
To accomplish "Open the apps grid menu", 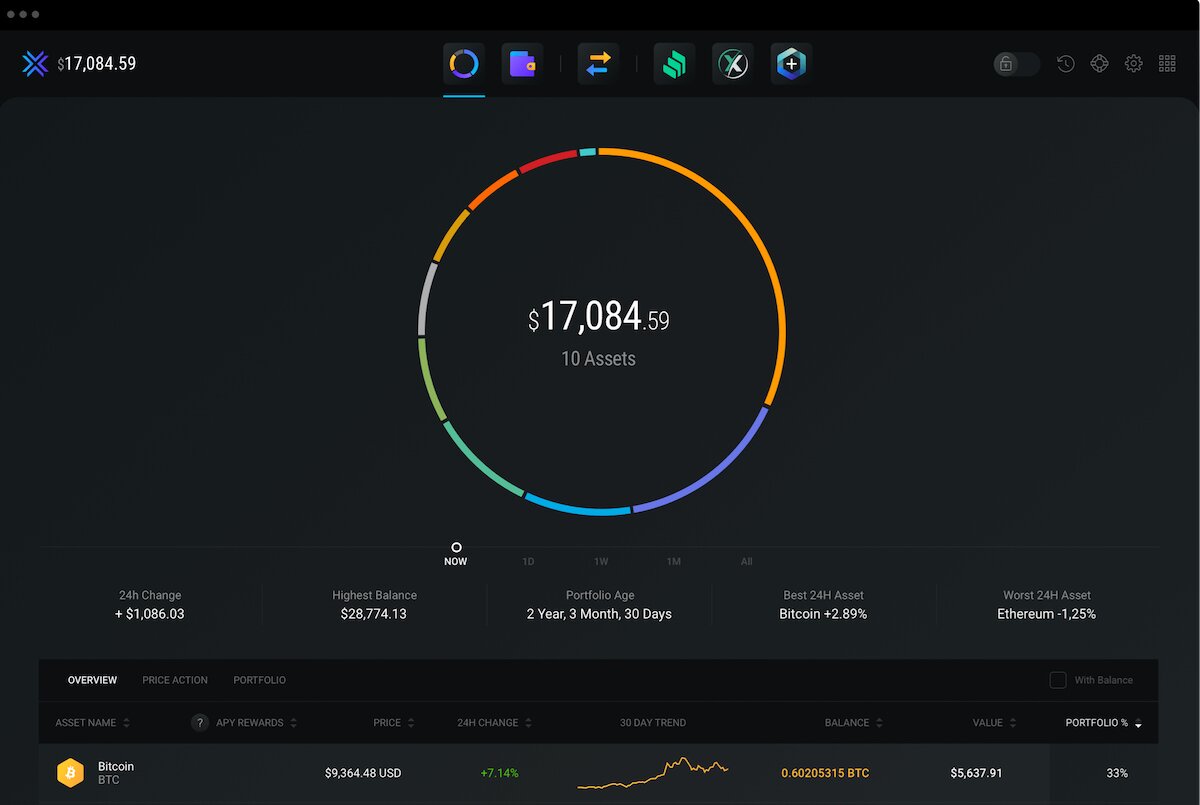I will (x=1166, y=63).
